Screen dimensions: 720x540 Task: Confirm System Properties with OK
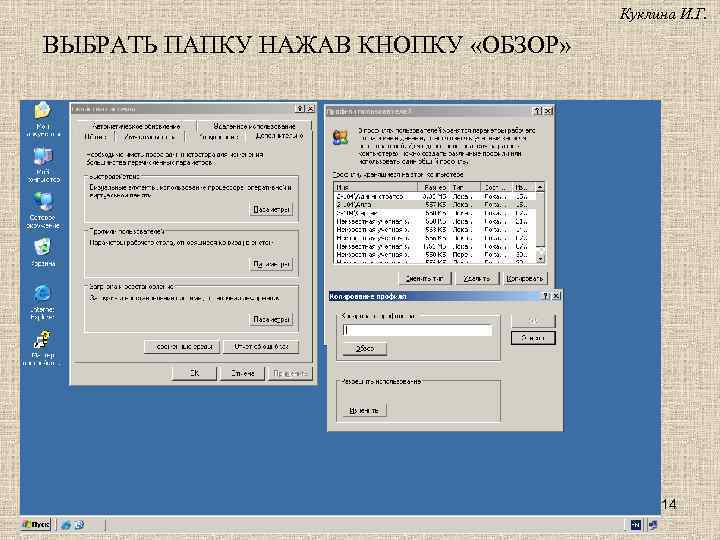194,373
